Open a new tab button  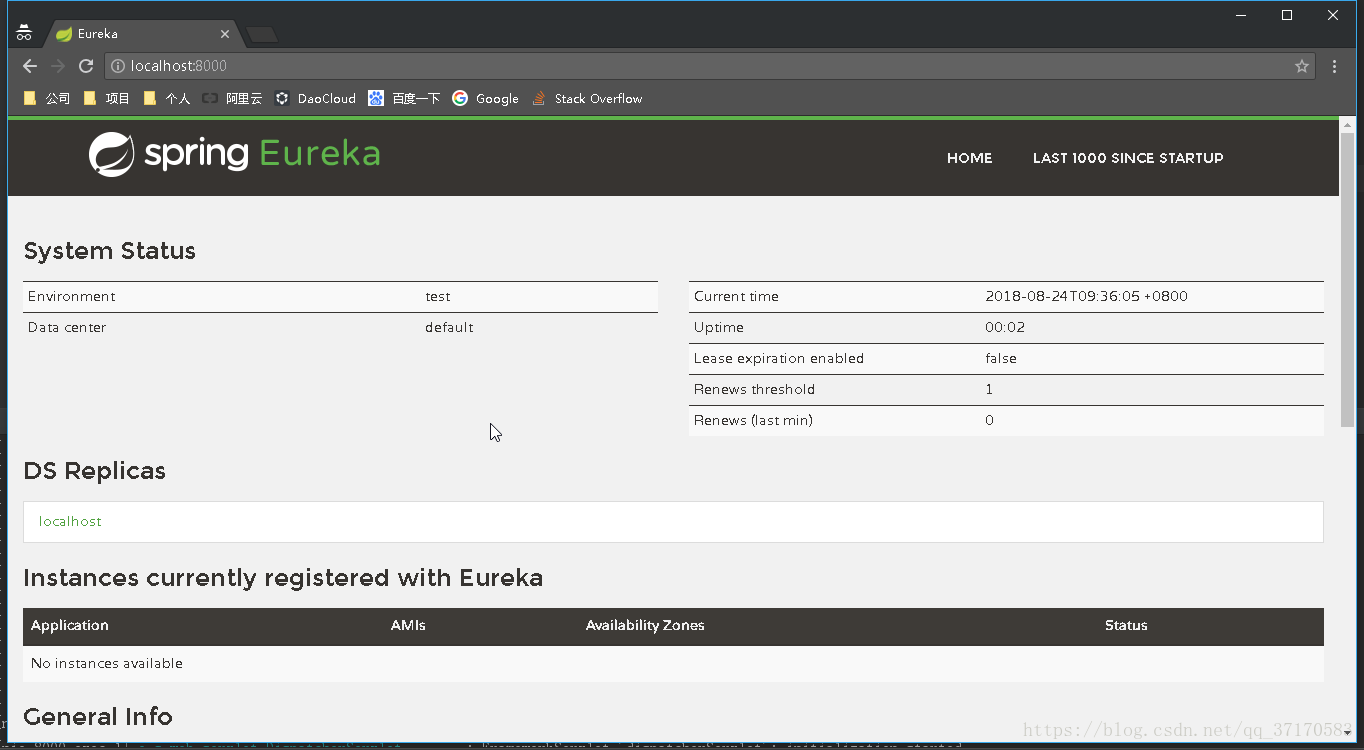(262, 35)
